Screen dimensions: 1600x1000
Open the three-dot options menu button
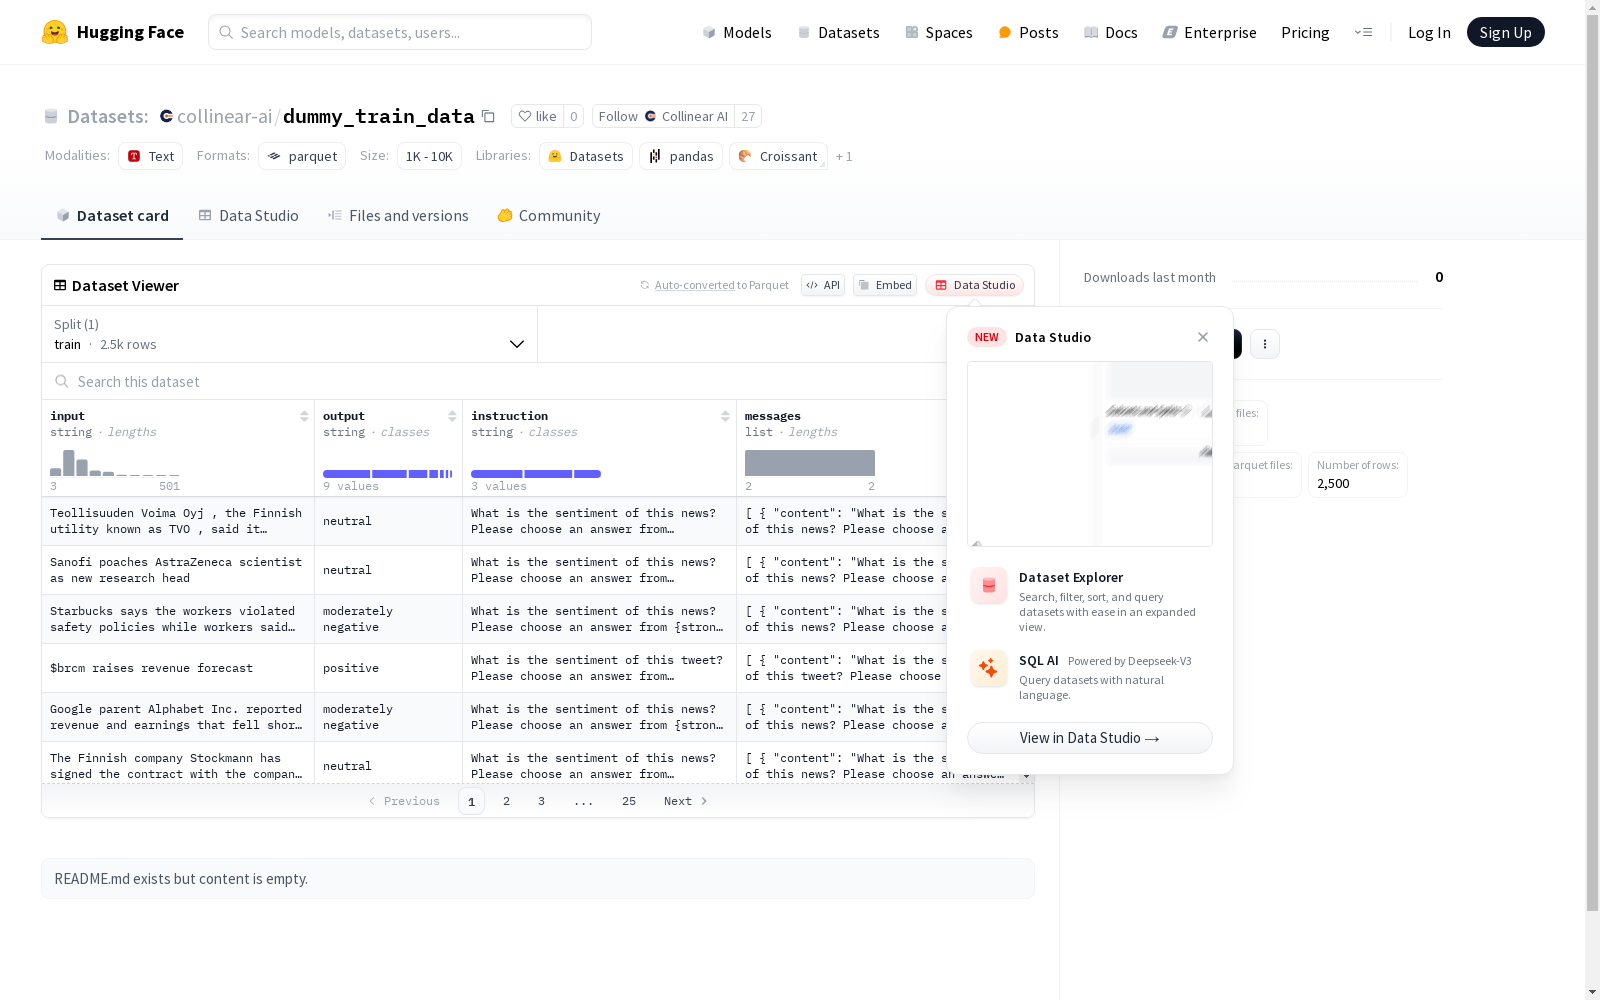[x=1265, y=344]
